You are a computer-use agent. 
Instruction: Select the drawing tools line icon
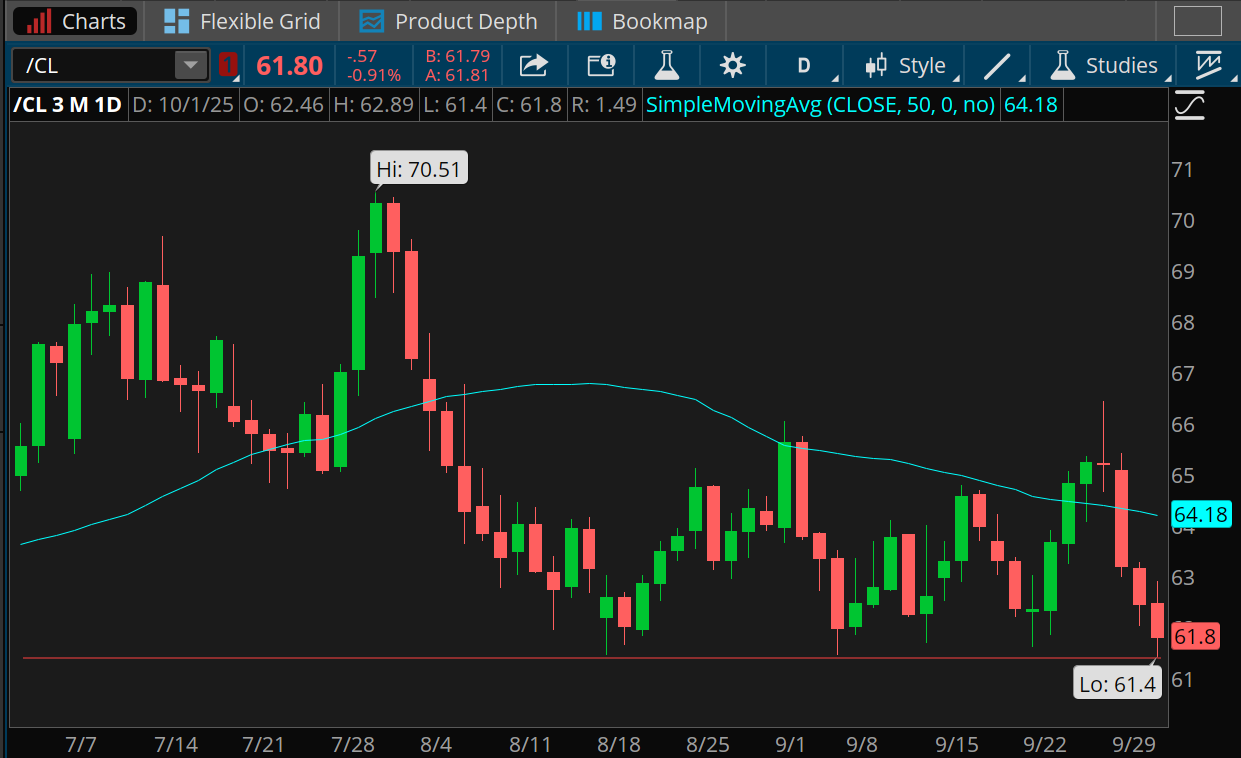997,66
